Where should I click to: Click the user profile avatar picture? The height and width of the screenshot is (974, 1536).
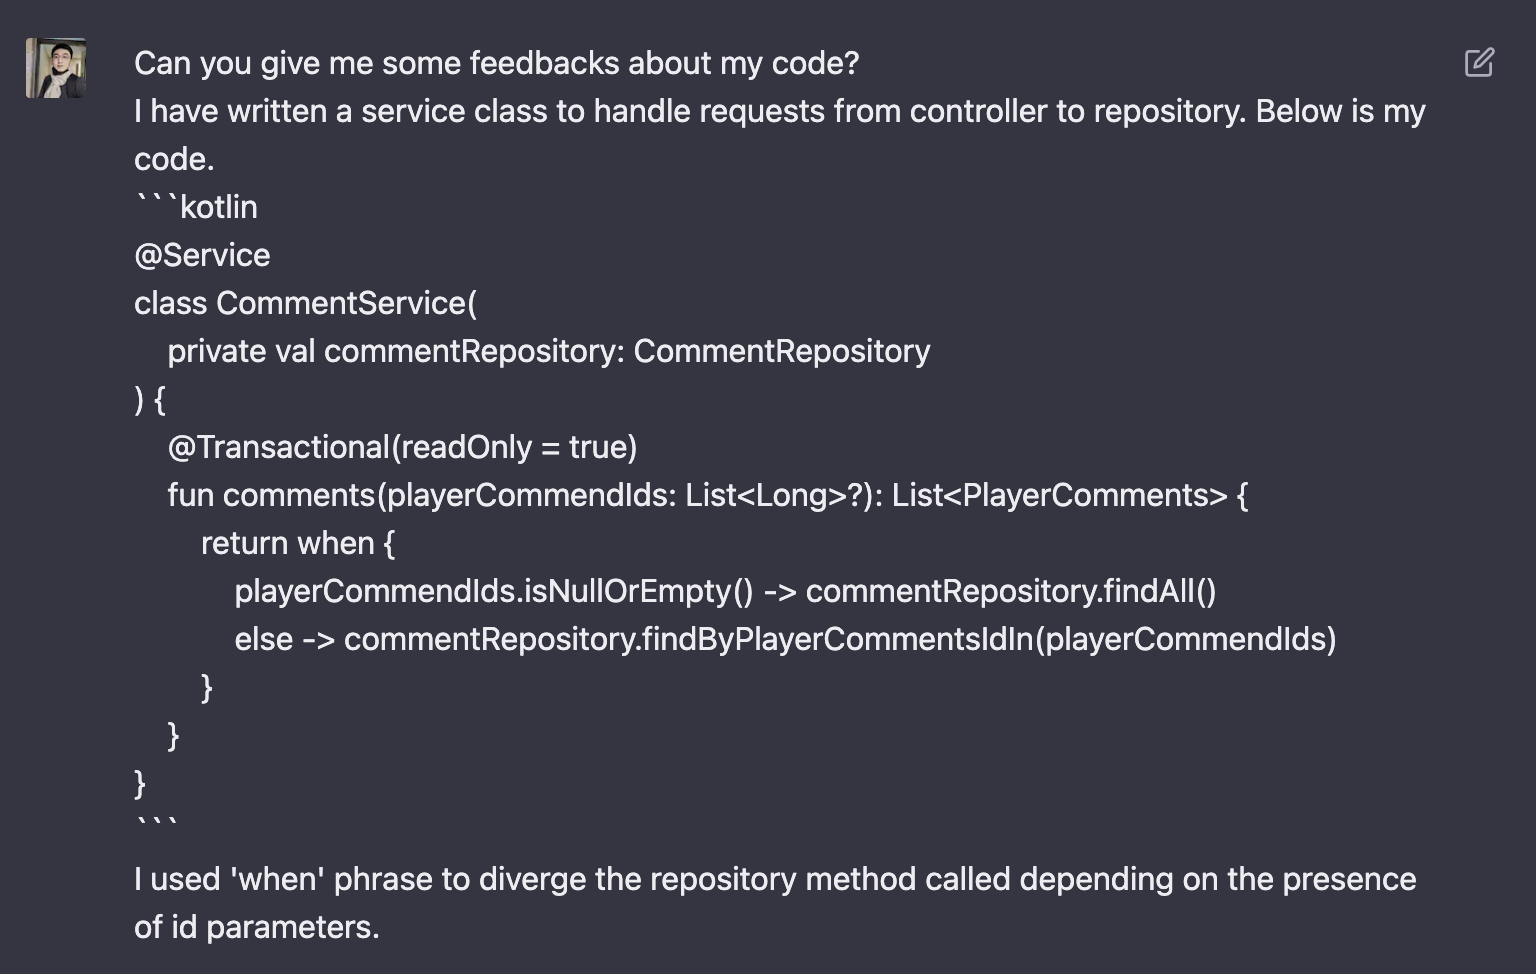tap(56, 68)
